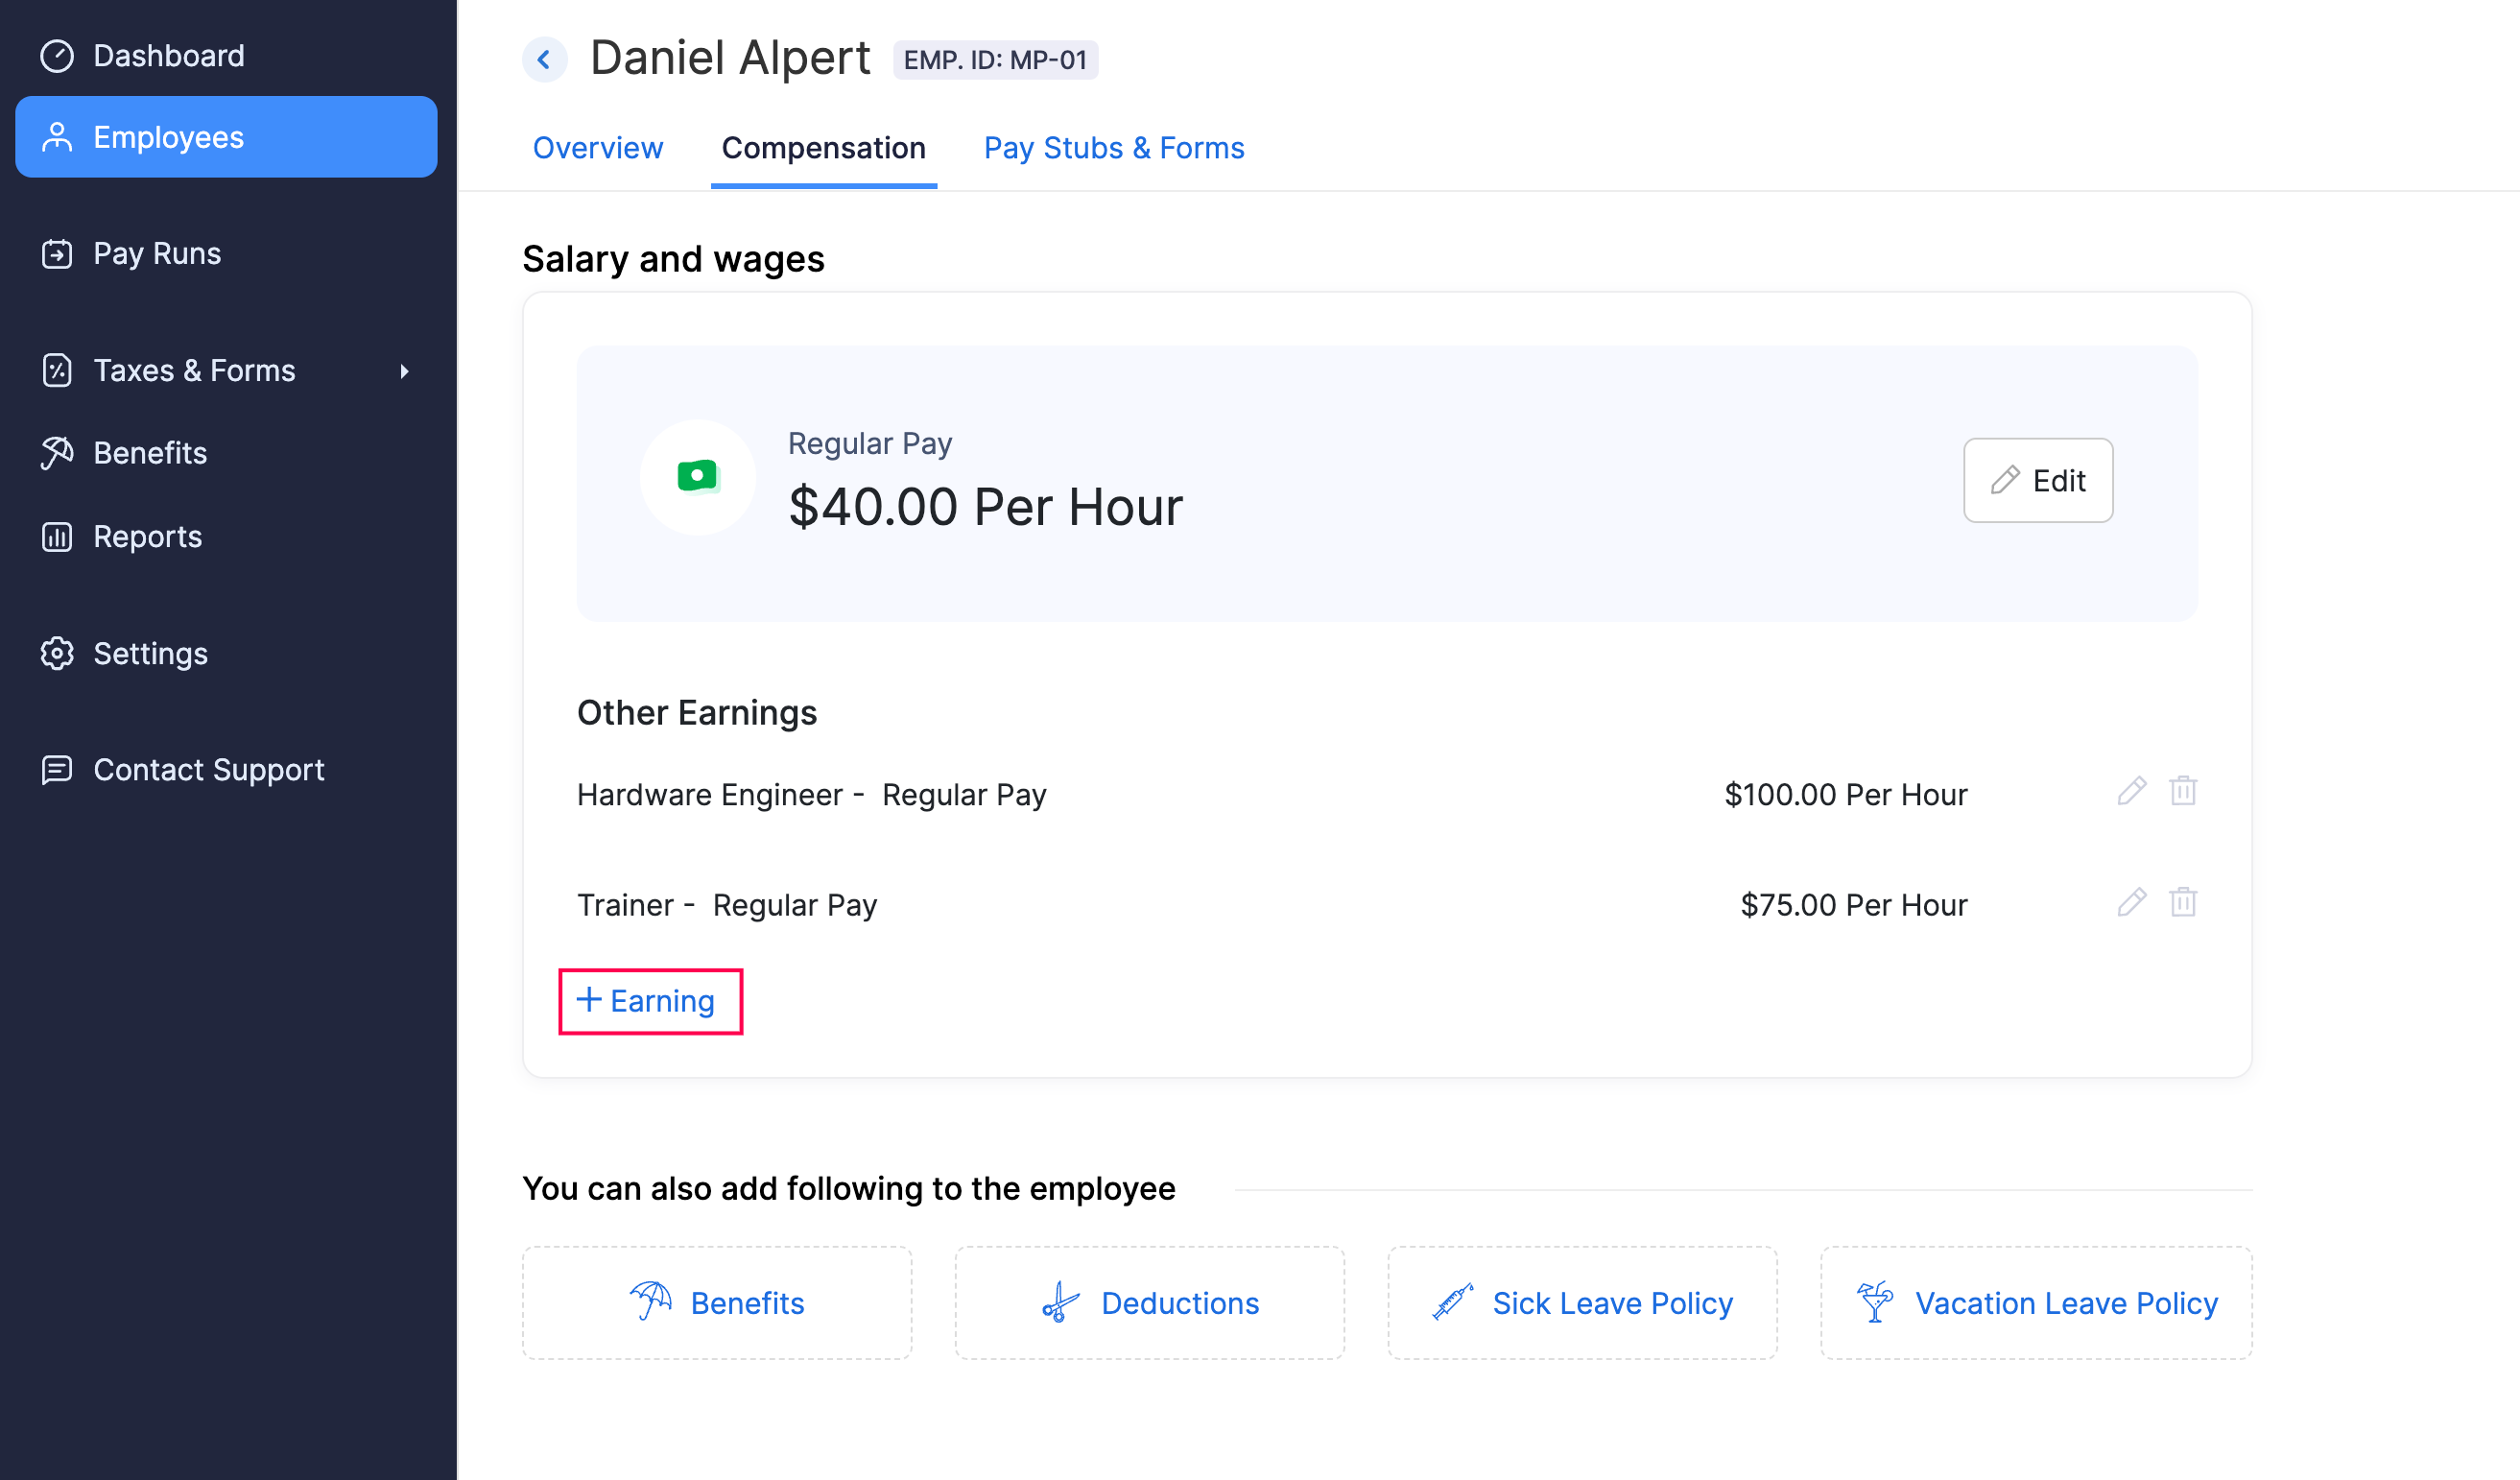Open the Pay Stubs & Forms tab
The image size is (2520, 1480).
[1114, 148]
